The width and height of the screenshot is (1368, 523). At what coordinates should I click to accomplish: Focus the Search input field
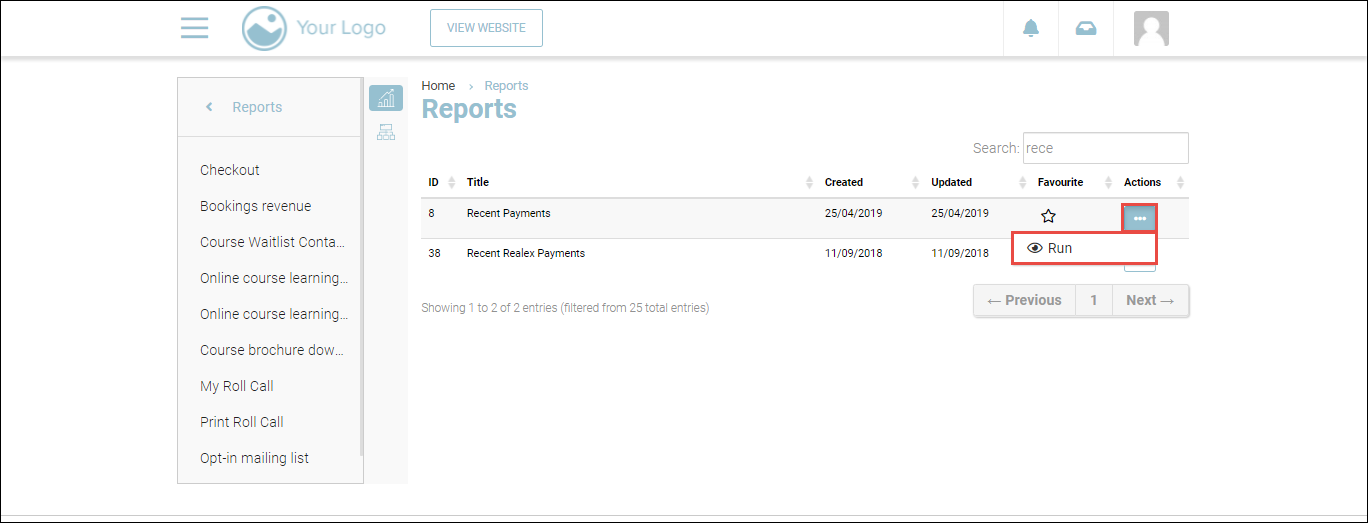coord(1105,148)
